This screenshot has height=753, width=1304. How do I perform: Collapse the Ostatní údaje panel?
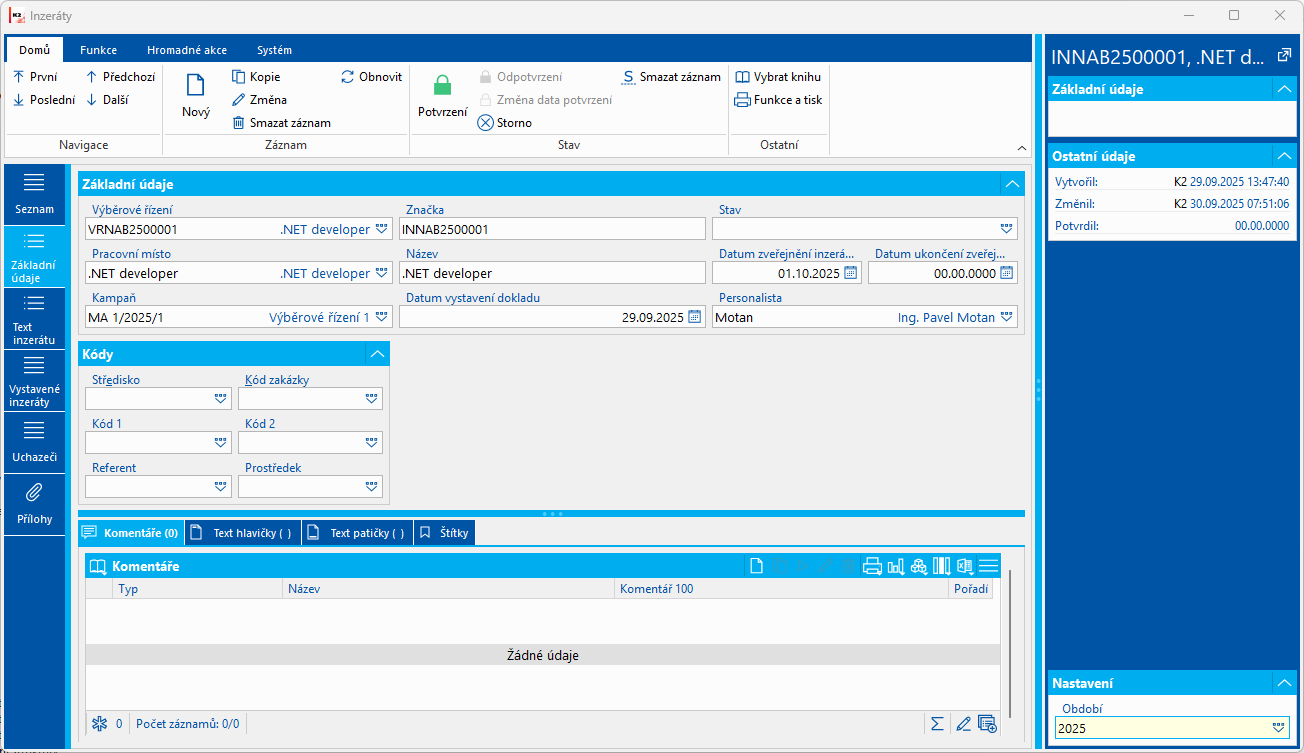(x=1284, y=156)
